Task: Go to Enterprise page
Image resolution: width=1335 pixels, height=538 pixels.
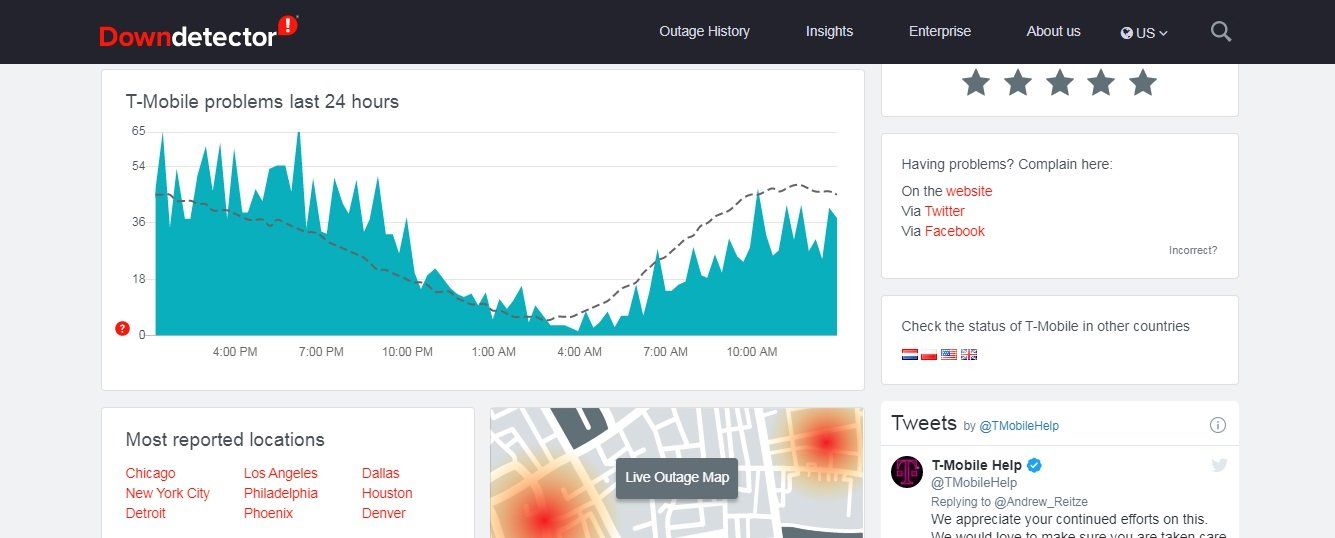Action: click(x=940, y=31)
